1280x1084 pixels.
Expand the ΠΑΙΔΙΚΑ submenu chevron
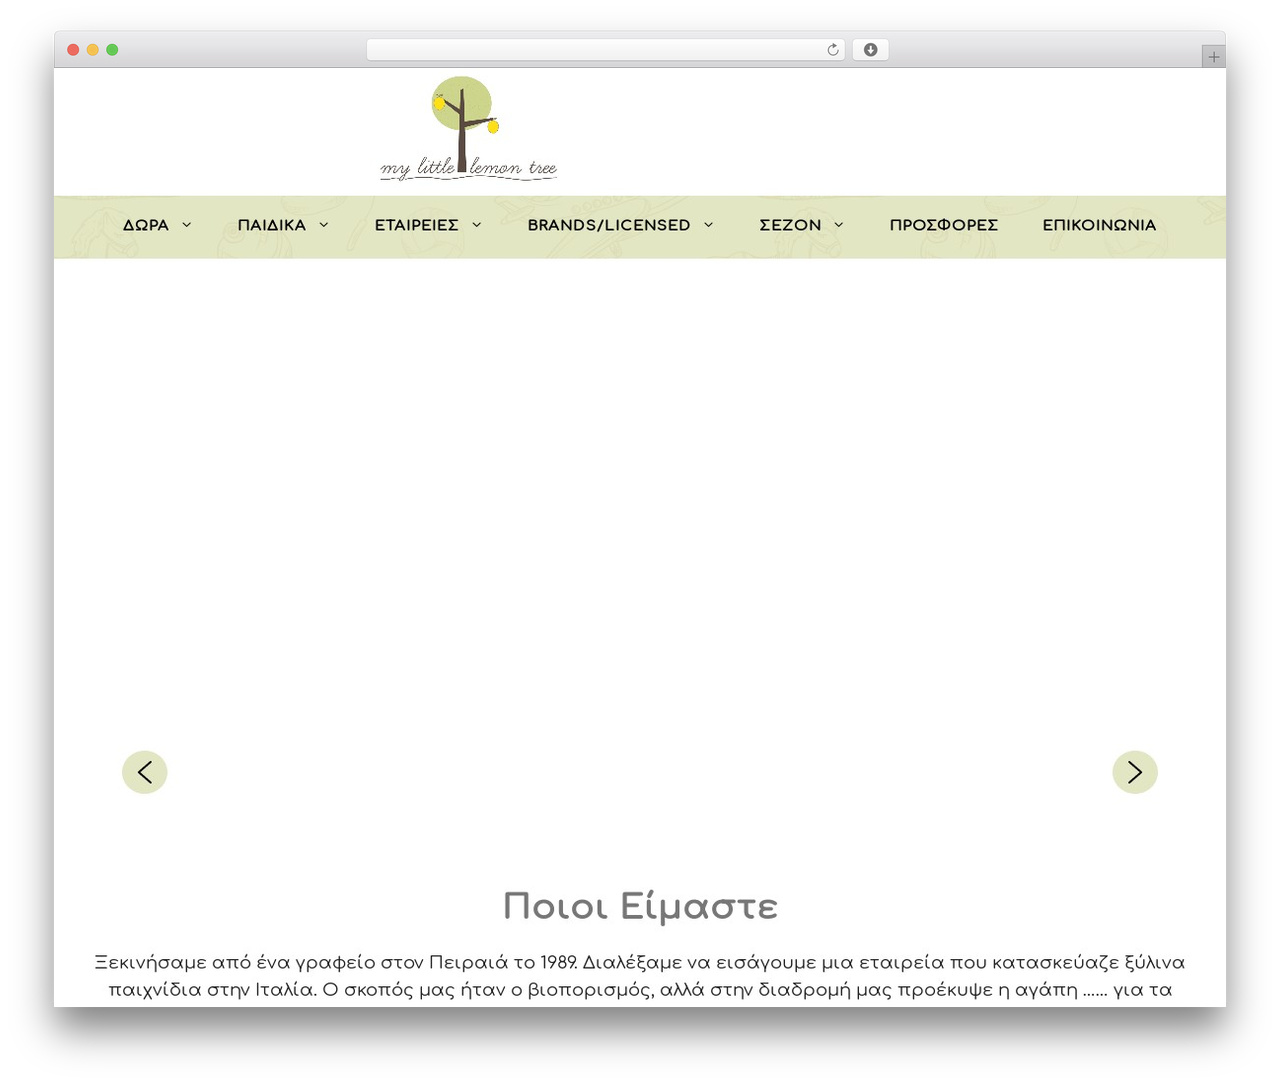click(x=324, y=225)
